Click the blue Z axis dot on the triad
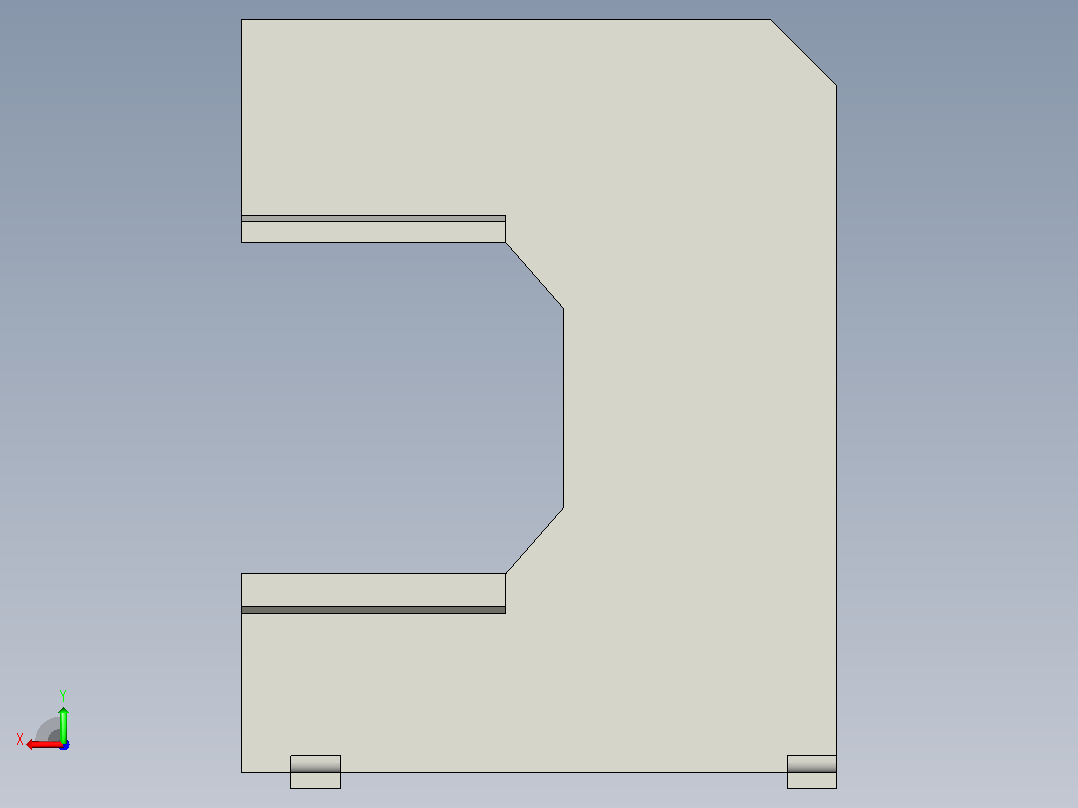Image resolution: width=1078 pixels, height=808 pixels. click(x=65, y=745)
